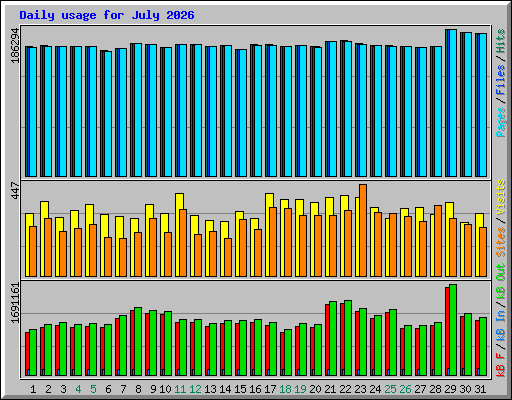Click the yellow visits bar for day 2
The height and width of the screenshot is (400, 512).
(43, 239)
